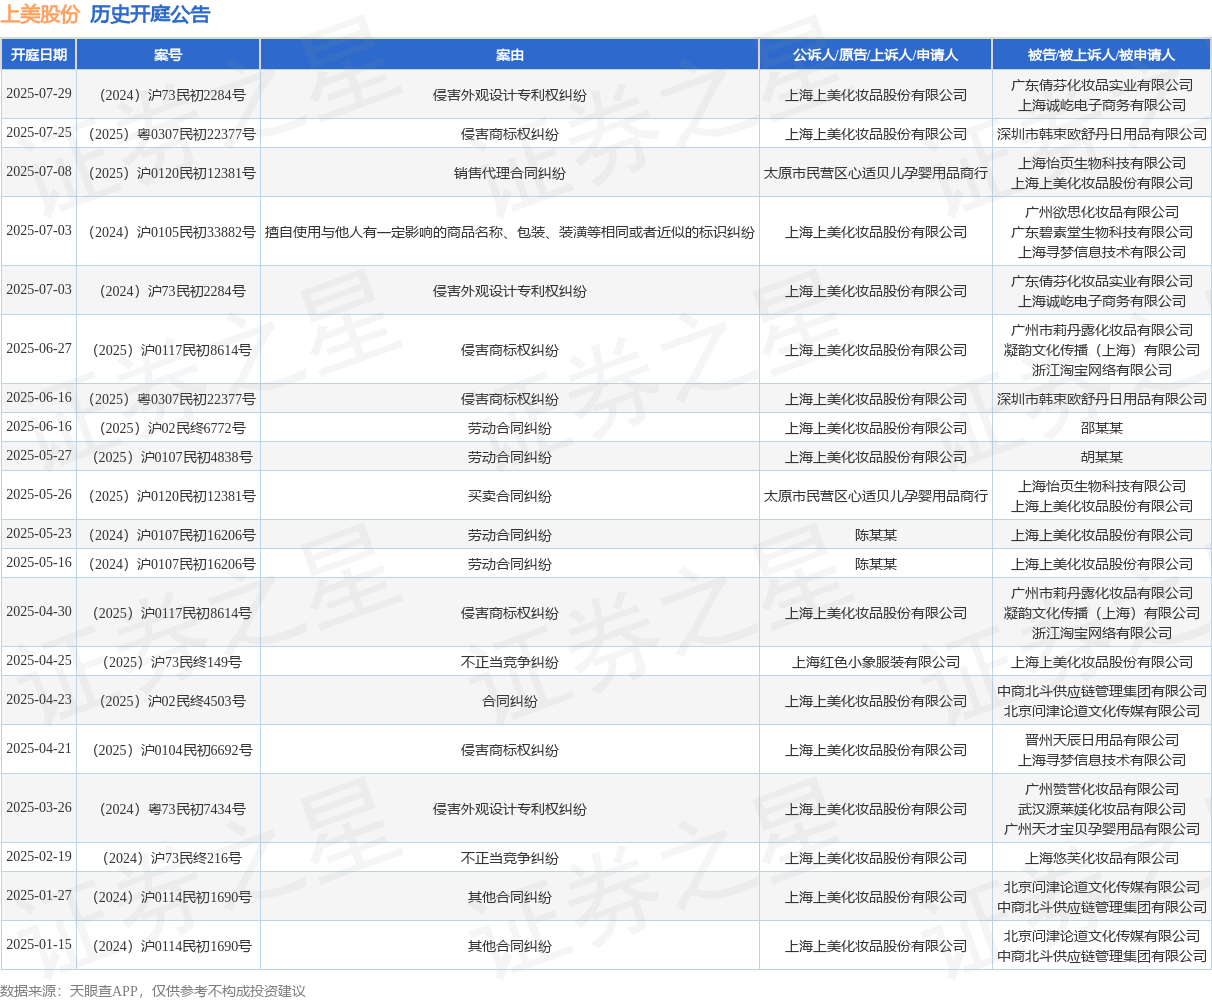Click case number (2025)沪02民终4503号

pyautogui.click(x=168, y=701)
